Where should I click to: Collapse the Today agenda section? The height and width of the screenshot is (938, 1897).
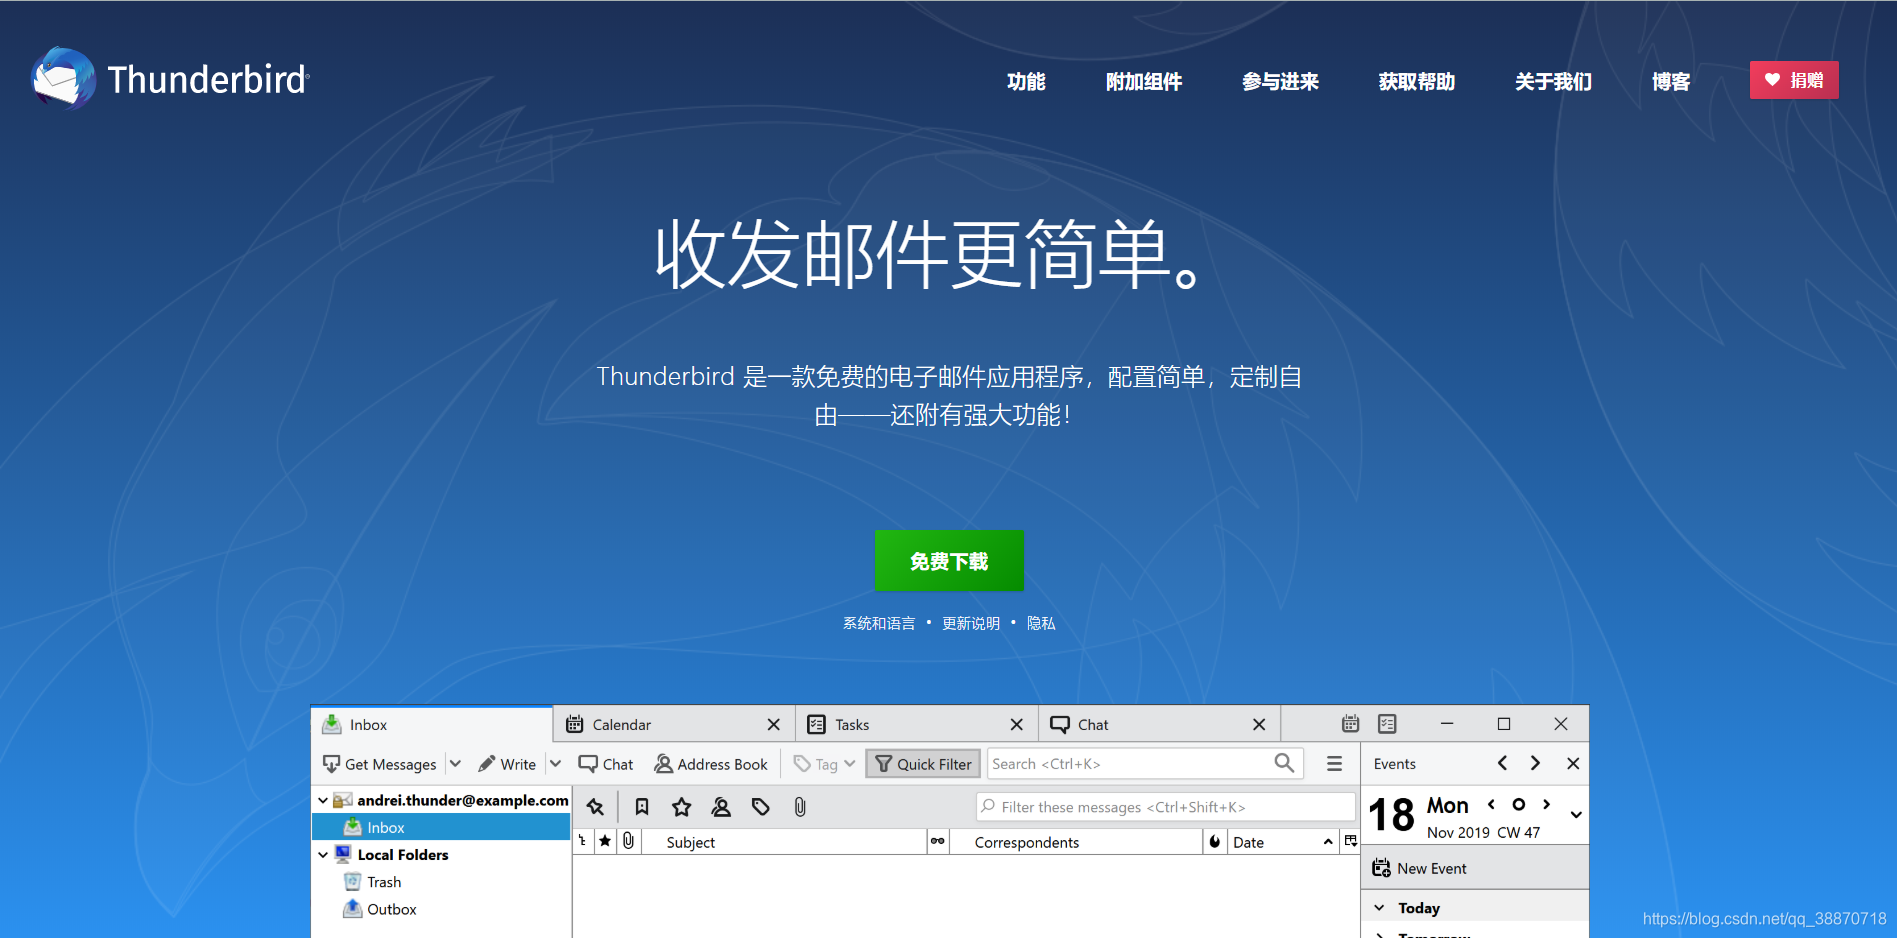(x=1379, y=907)
